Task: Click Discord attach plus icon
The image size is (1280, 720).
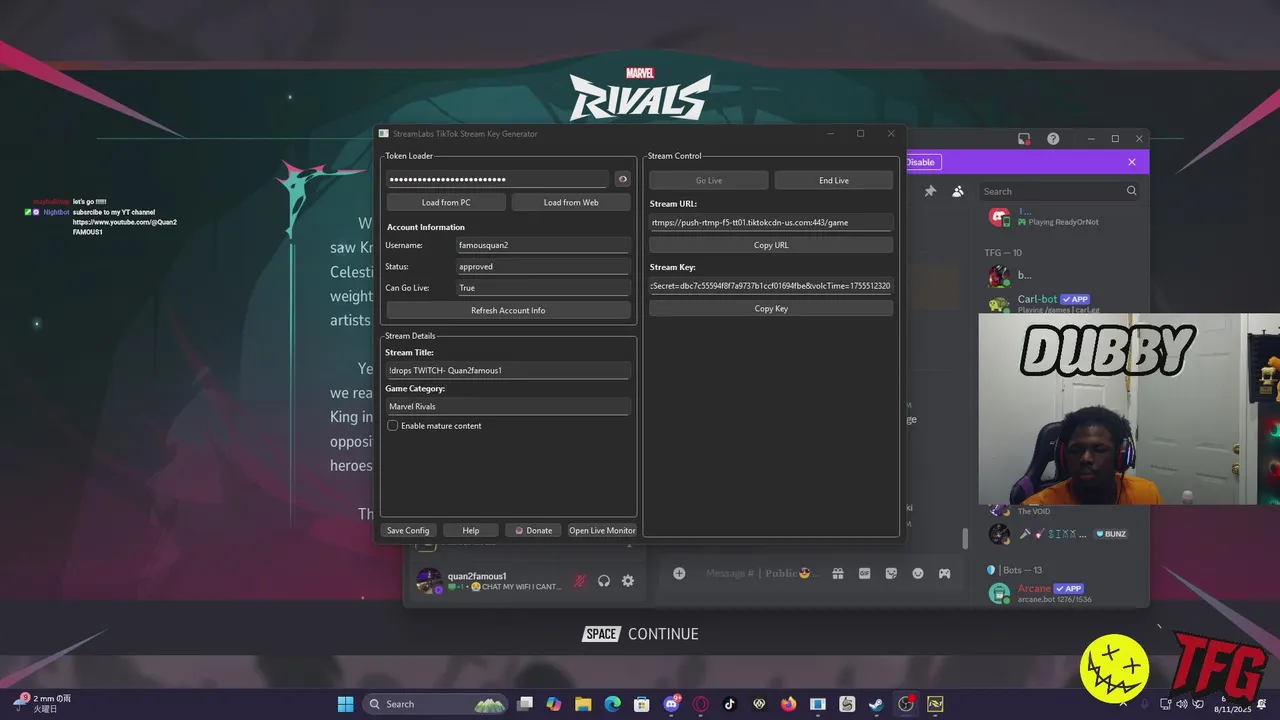Action: point(679,573)
